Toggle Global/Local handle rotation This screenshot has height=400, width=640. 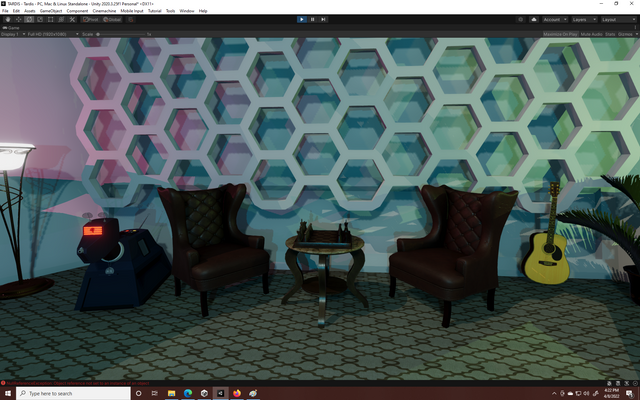pyautogui.click(x=112, y=19)
